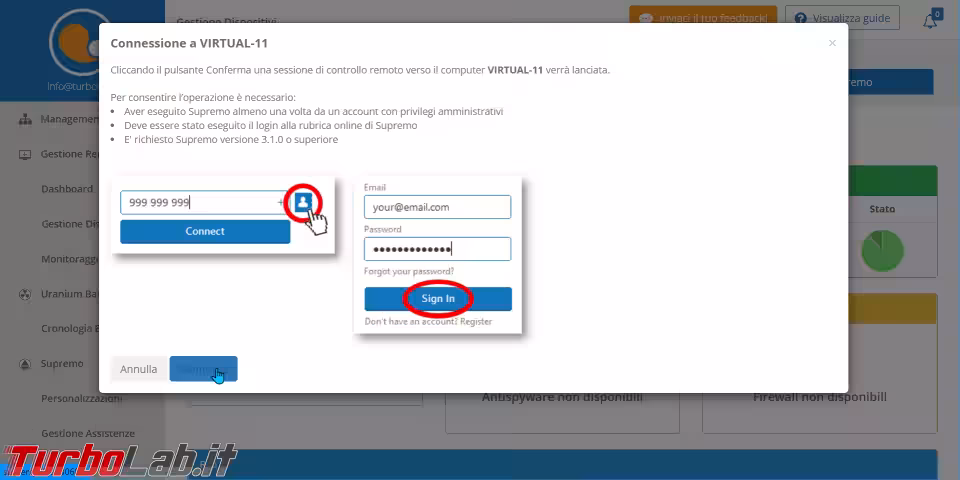Click the Uranium Backup radiation icon
This screenshot has width=960, height=480.
(25, 294)
